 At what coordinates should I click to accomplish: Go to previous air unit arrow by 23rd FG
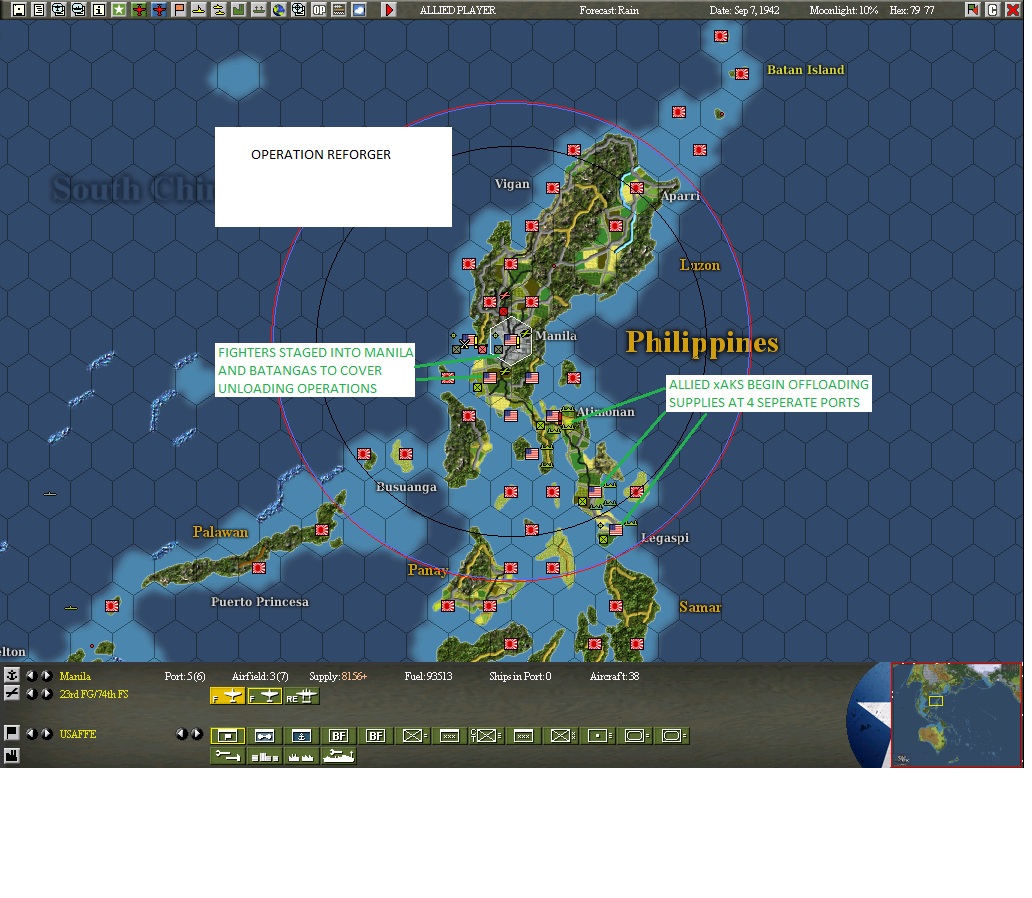pos(31,693)
